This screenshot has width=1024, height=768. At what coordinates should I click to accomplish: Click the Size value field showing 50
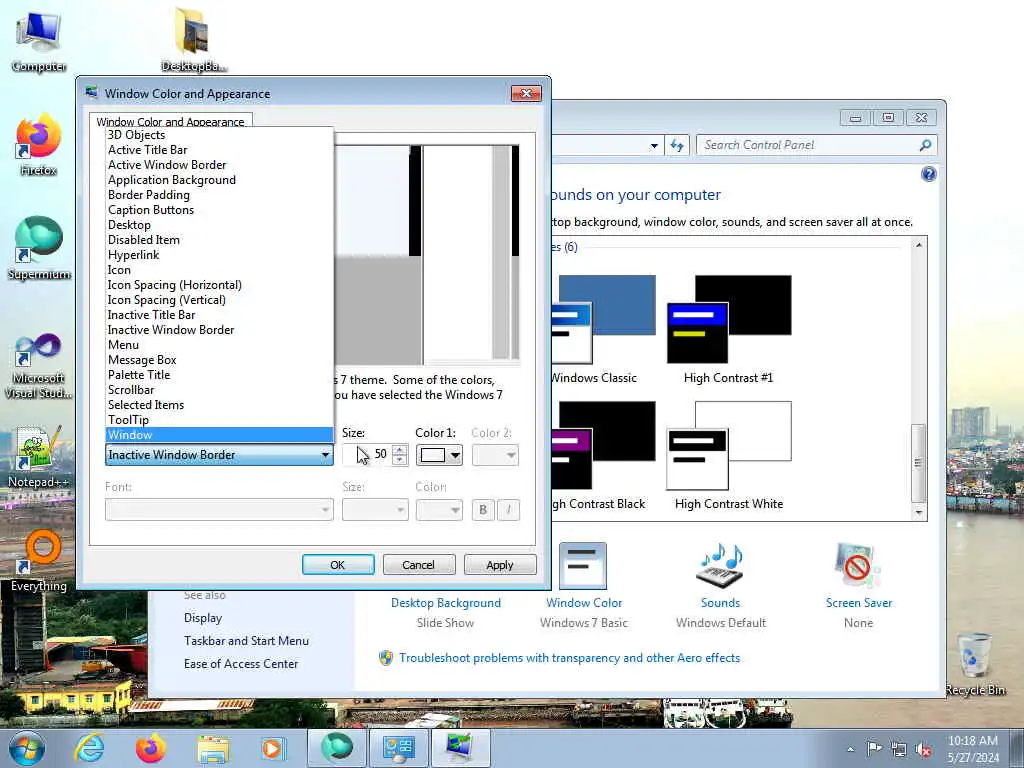368,455
